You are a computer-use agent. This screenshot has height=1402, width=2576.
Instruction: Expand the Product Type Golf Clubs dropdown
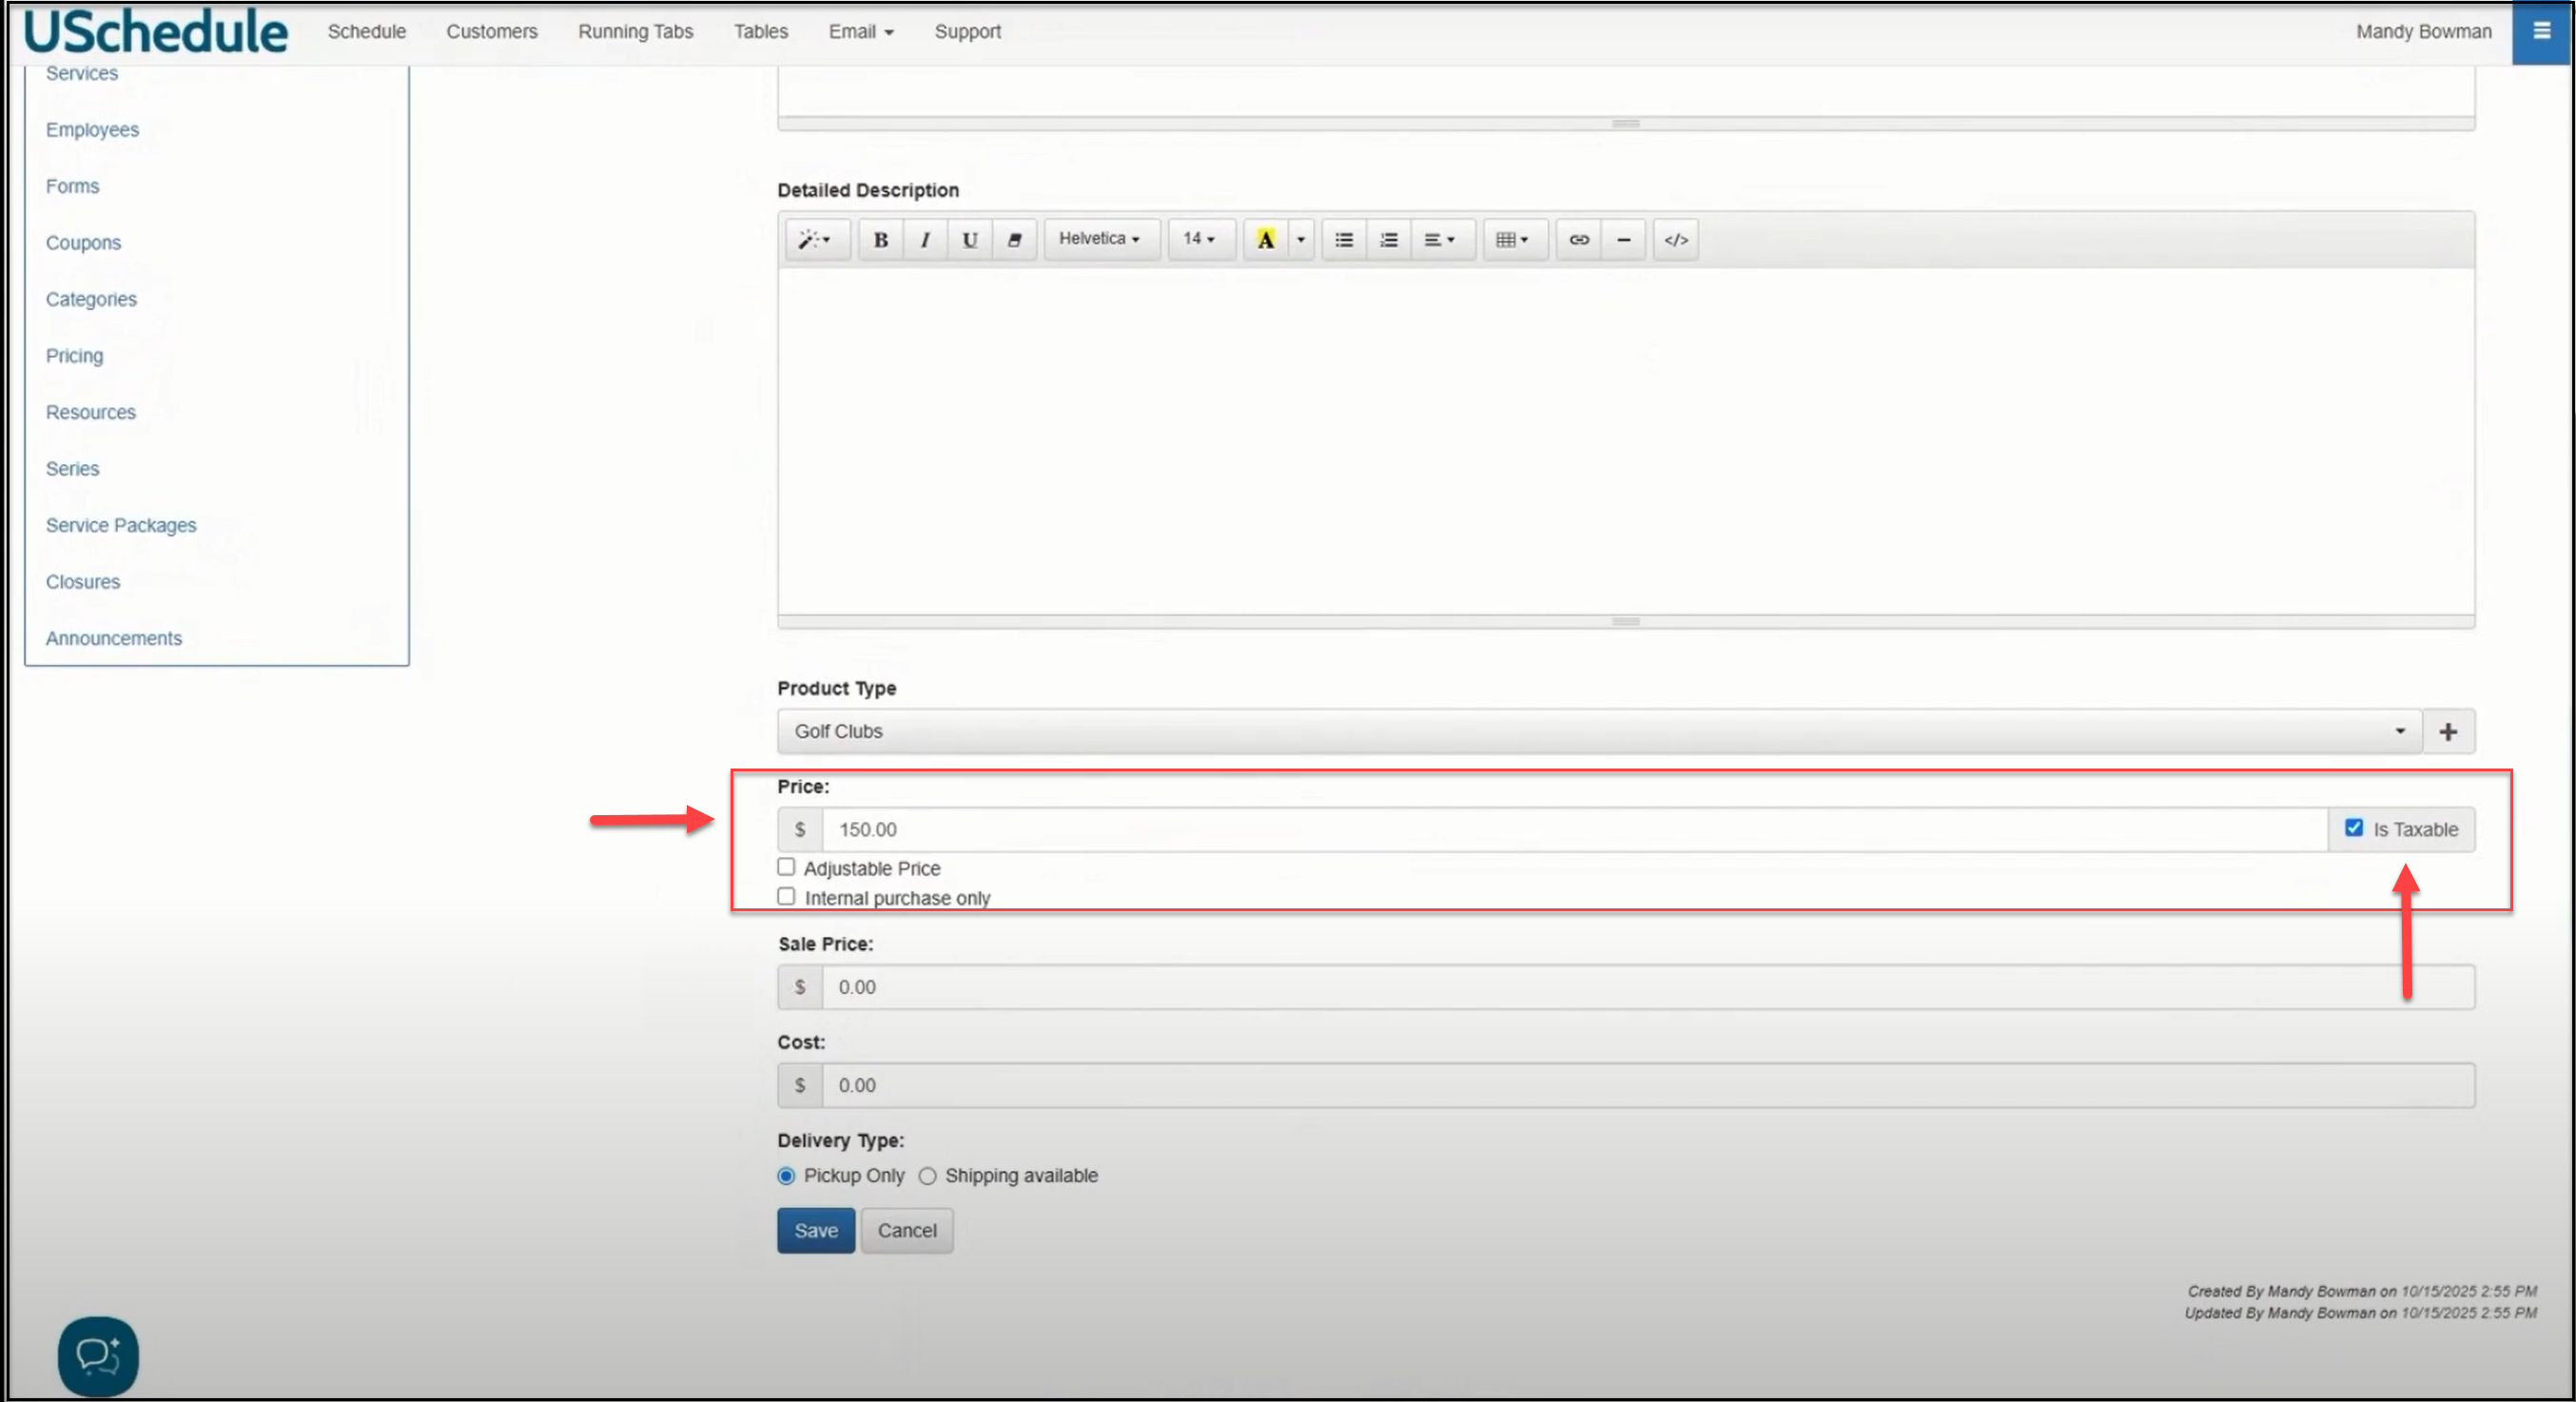click(x=1598, y=732)
